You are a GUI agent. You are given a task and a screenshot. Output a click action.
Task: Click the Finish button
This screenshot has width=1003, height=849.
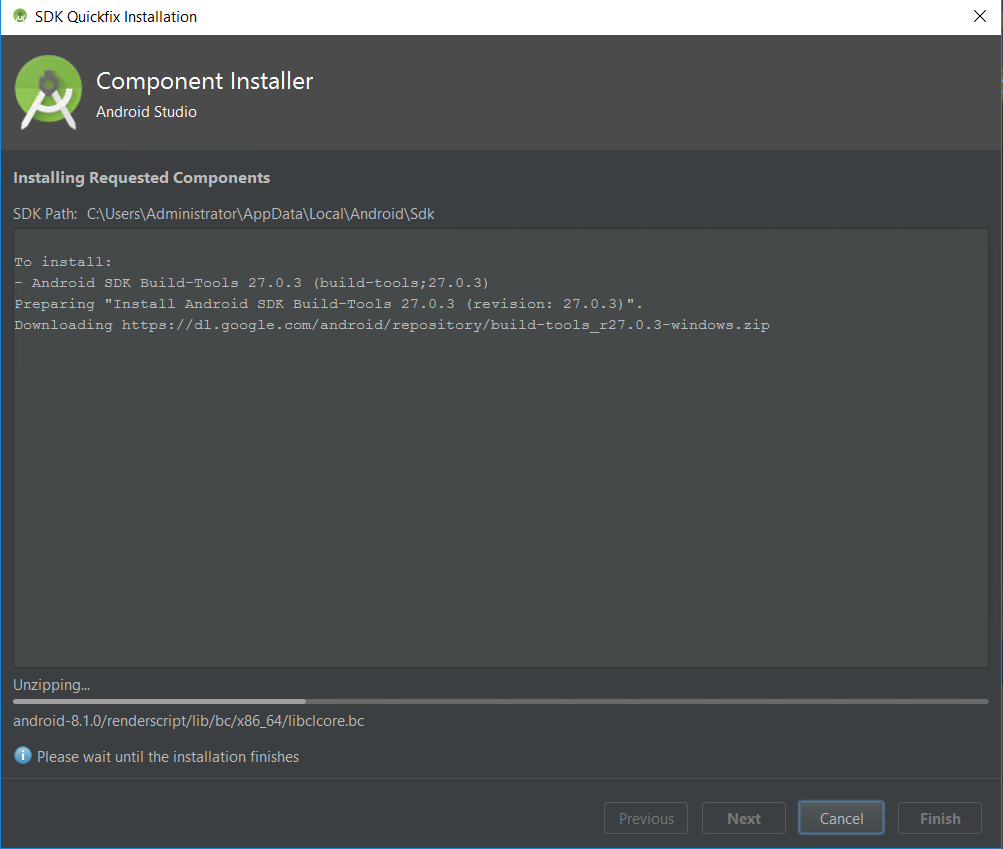(x=940, y=818)
